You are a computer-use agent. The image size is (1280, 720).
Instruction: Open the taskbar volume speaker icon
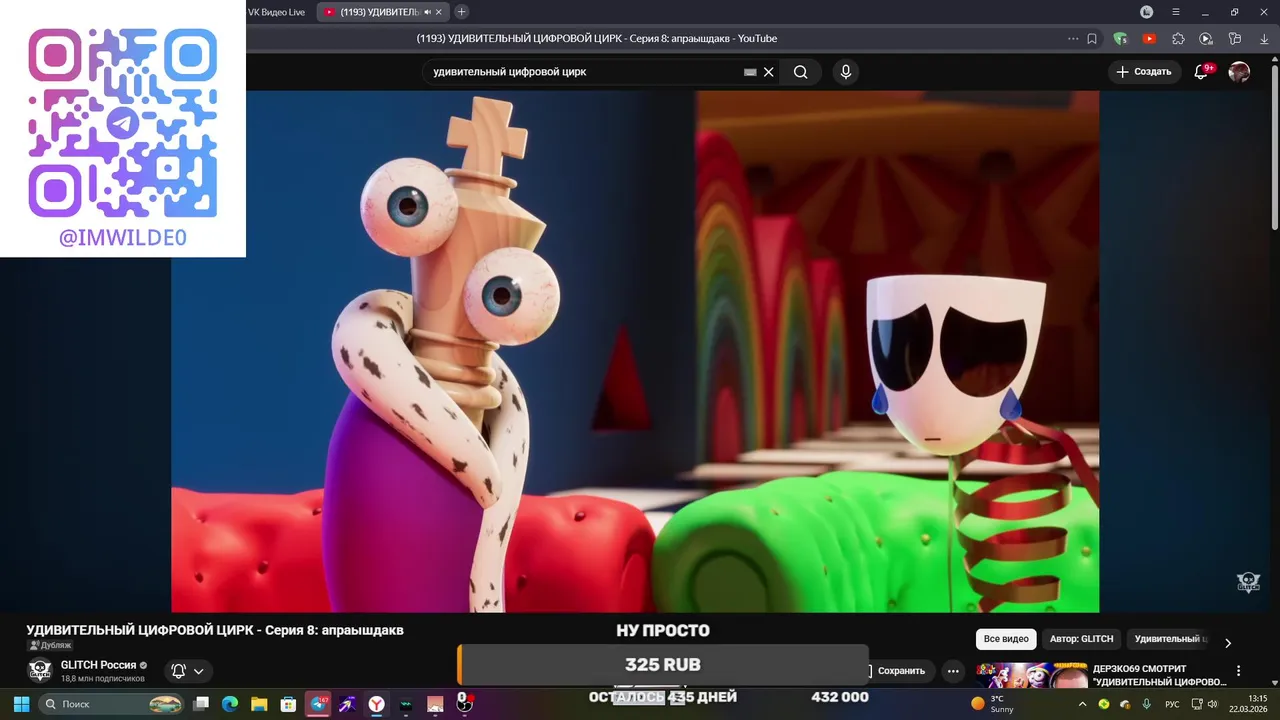pos(1212,704)
